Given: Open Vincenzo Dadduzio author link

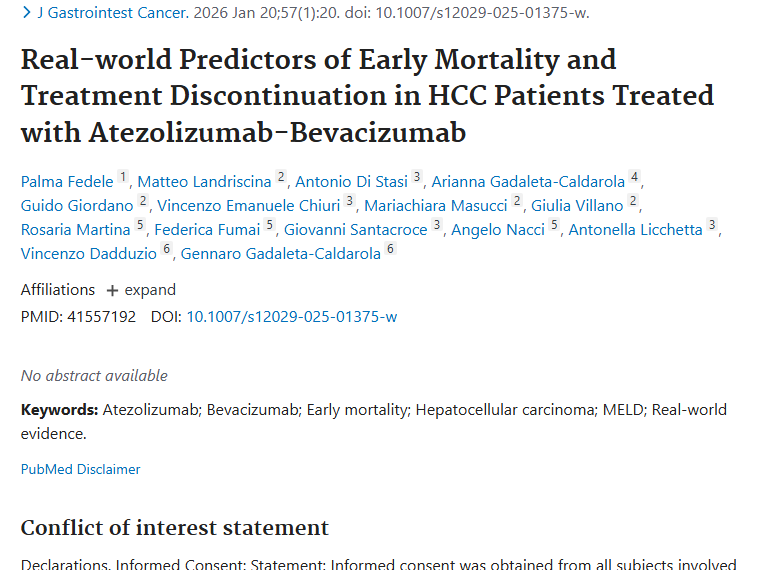Looking at the screenshot, I should (x=89, y=253).
